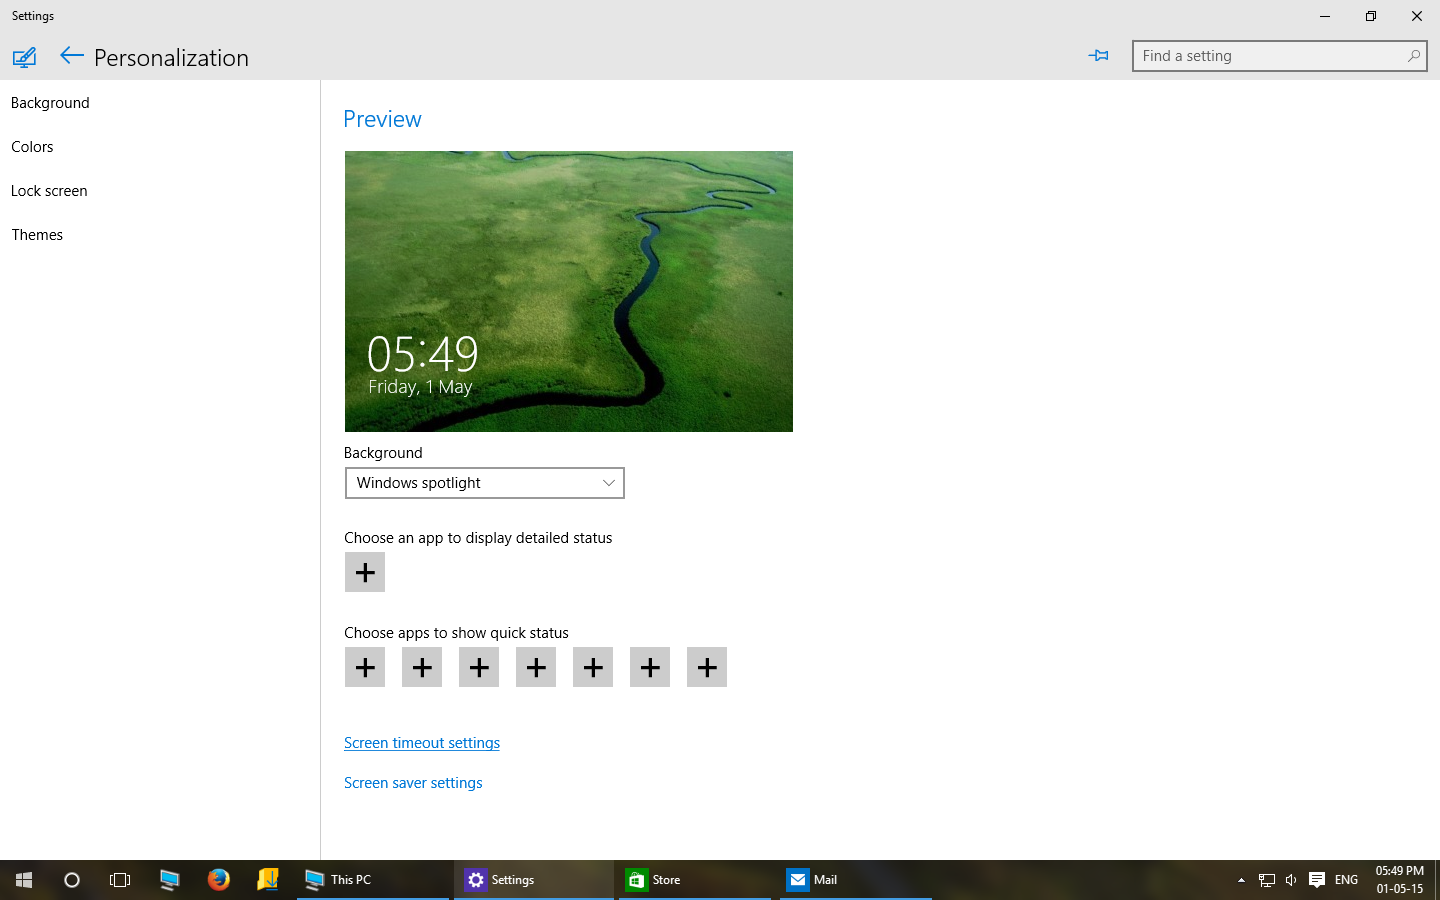Open the Settings home icon top-left
This screenshot has width=1440, height=900.
tap(24, 57)
